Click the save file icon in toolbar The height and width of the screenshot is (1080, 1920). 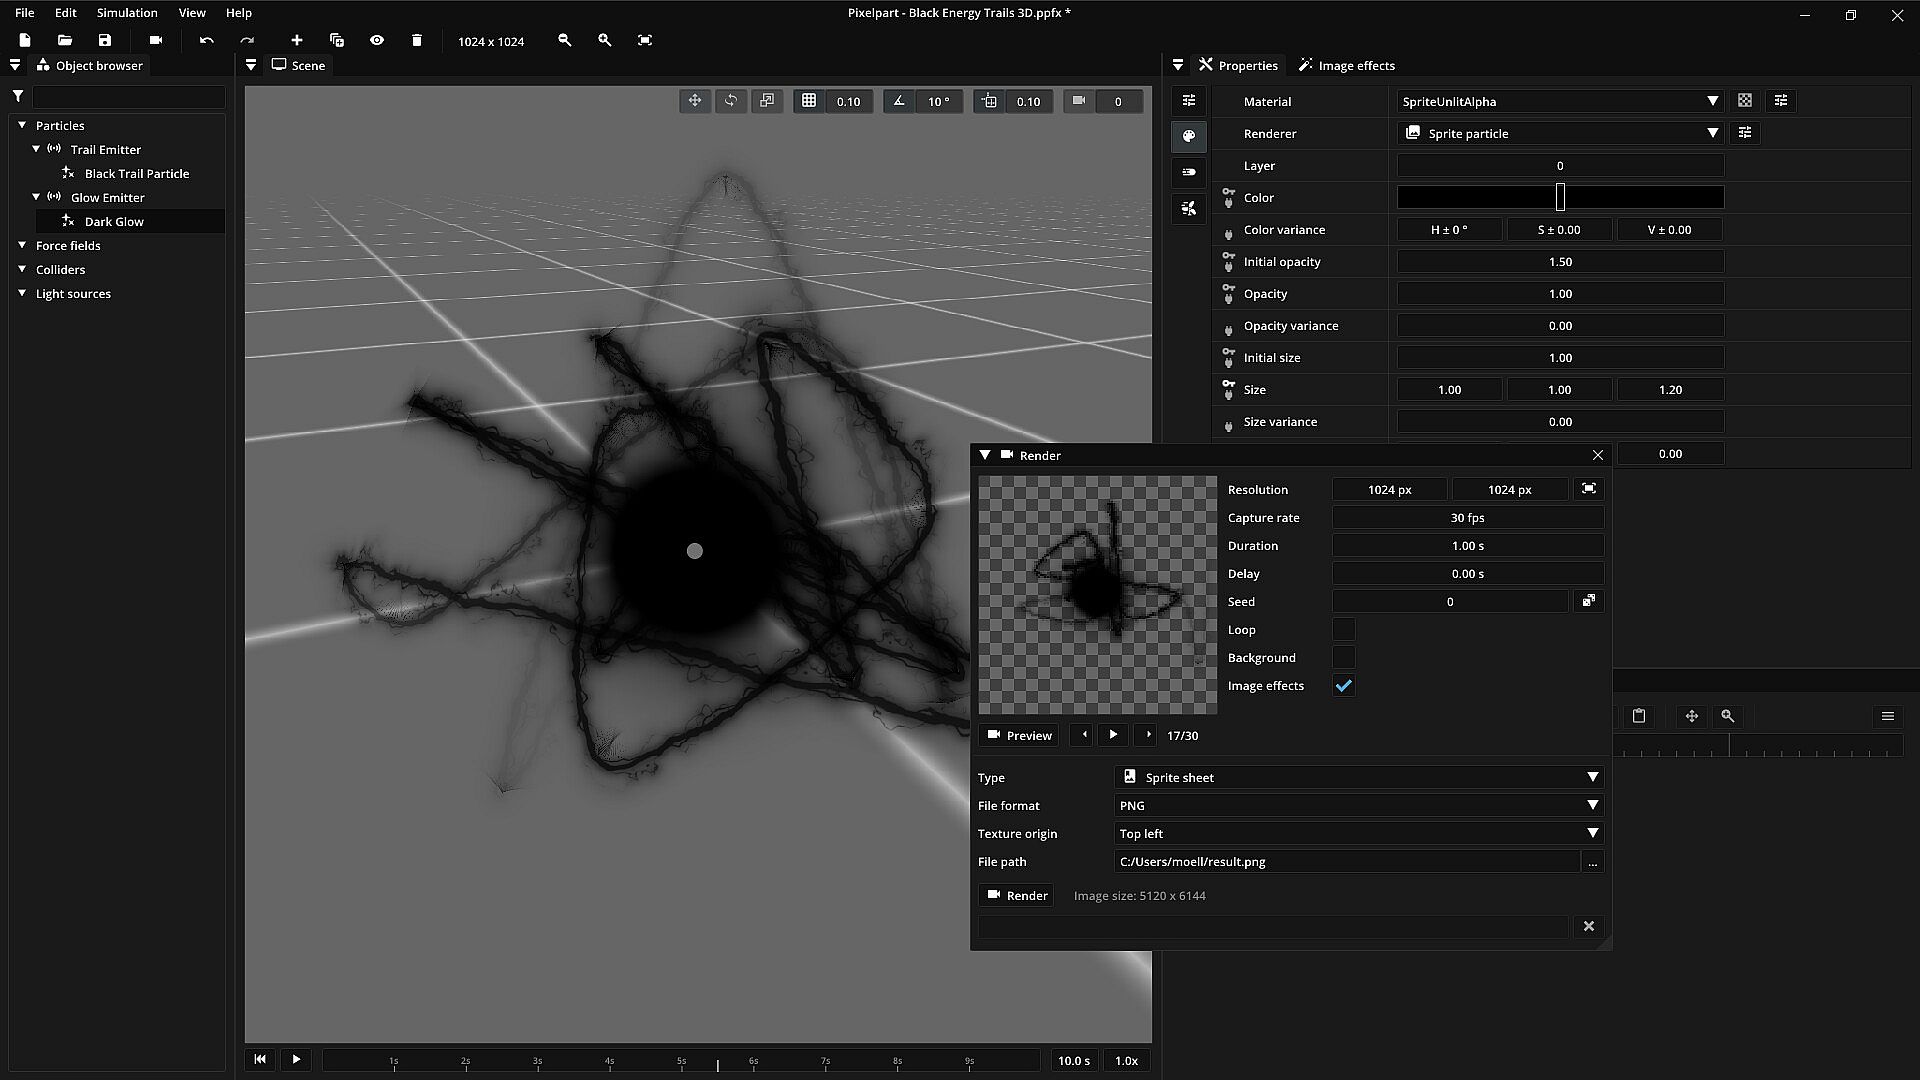pyautogui.click(x=105, y=40)
